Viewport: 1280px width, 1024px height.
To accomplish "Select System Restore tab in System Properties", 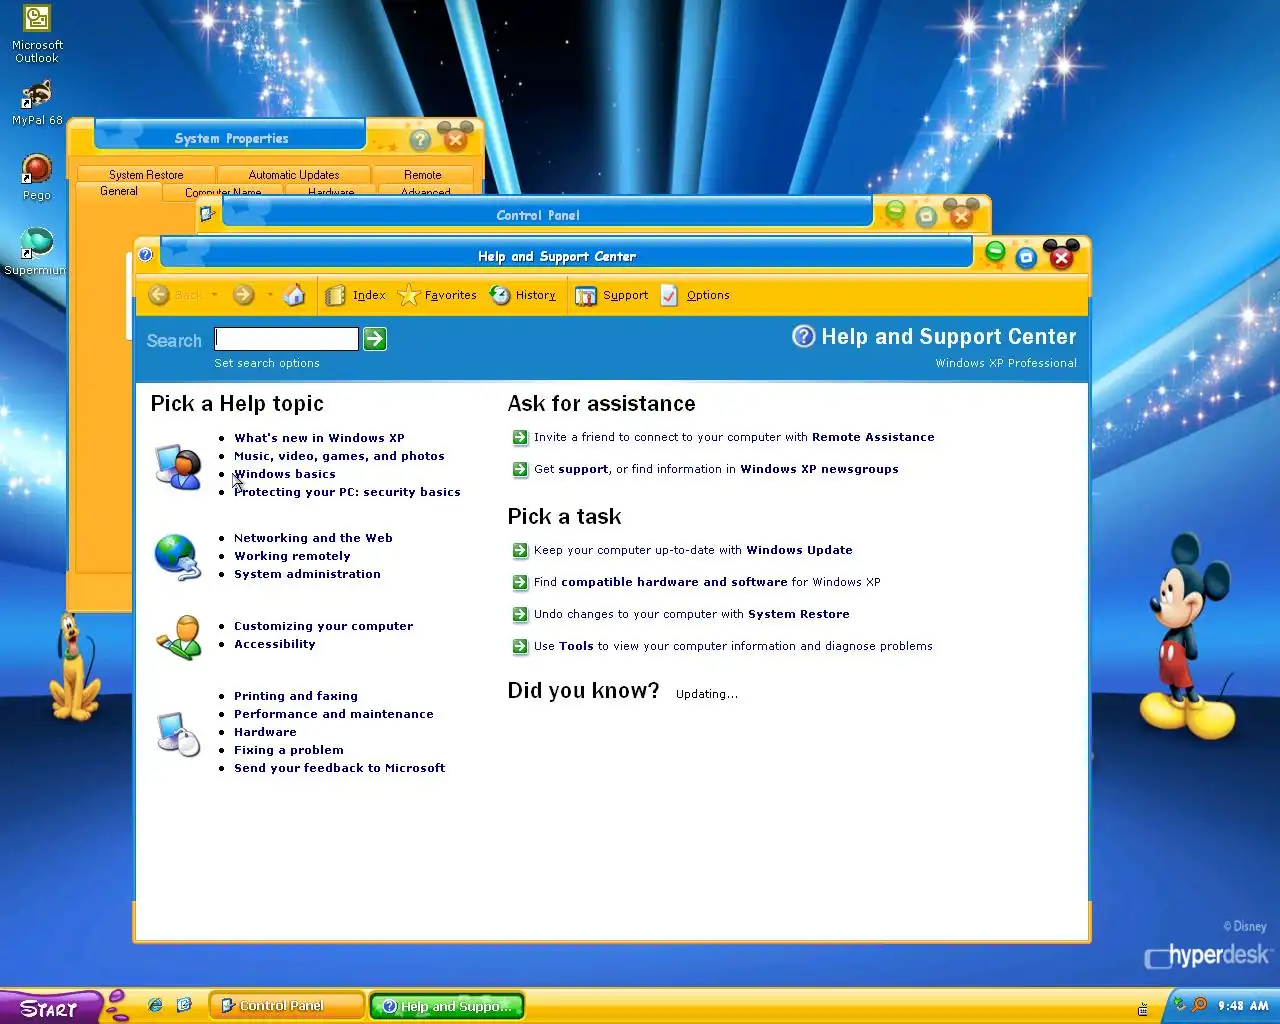I will click(x=146, y=174).
